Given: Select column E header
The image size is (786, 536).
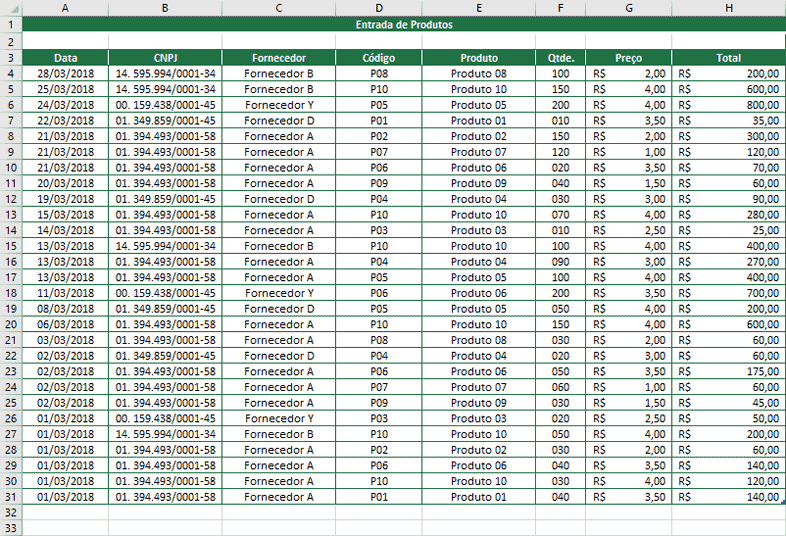Looking at the screenshot, I should coord(479,8).
